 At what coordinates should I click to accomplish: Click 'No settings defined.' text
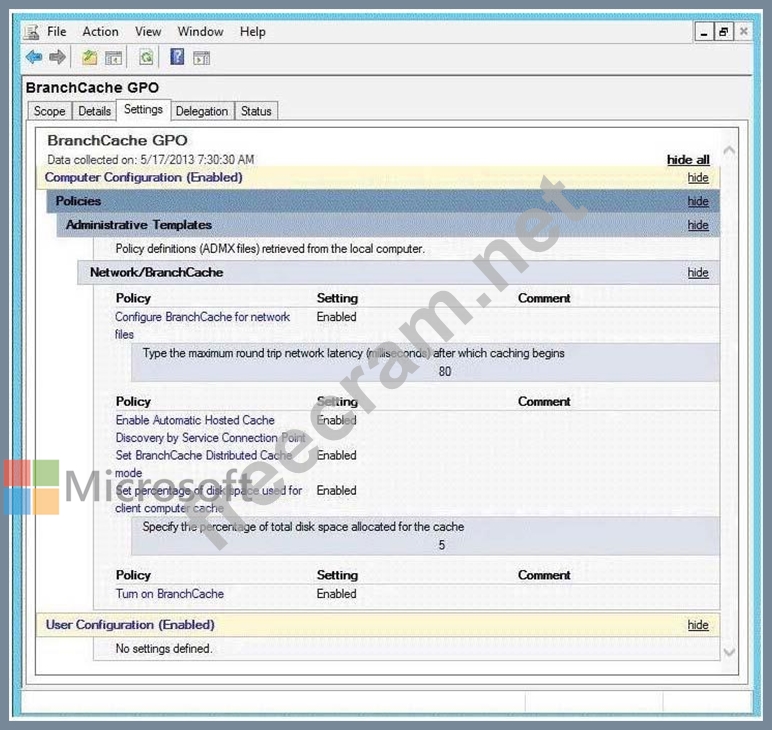163,649
